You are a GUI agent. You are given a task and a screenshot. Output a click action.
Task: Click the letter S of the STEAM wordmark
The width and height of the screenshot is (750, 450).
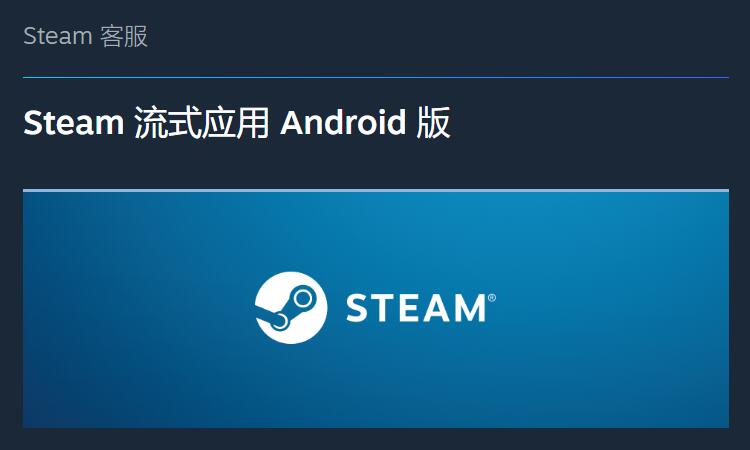(x=356, y=308)
